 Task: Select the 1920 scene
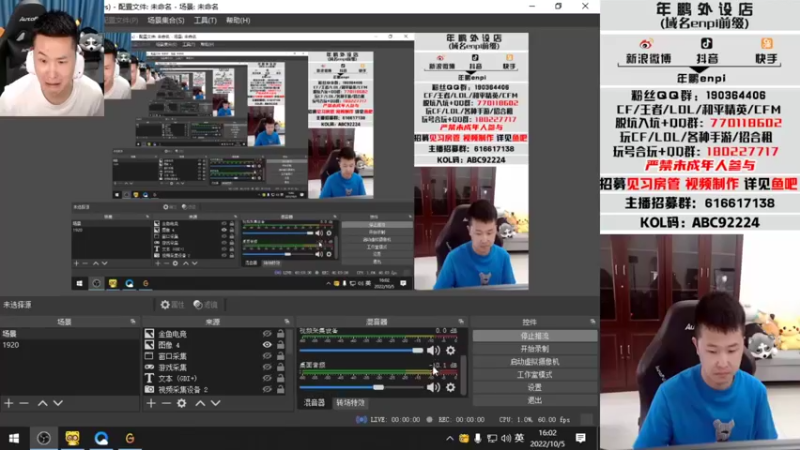[x=70, y=345]
